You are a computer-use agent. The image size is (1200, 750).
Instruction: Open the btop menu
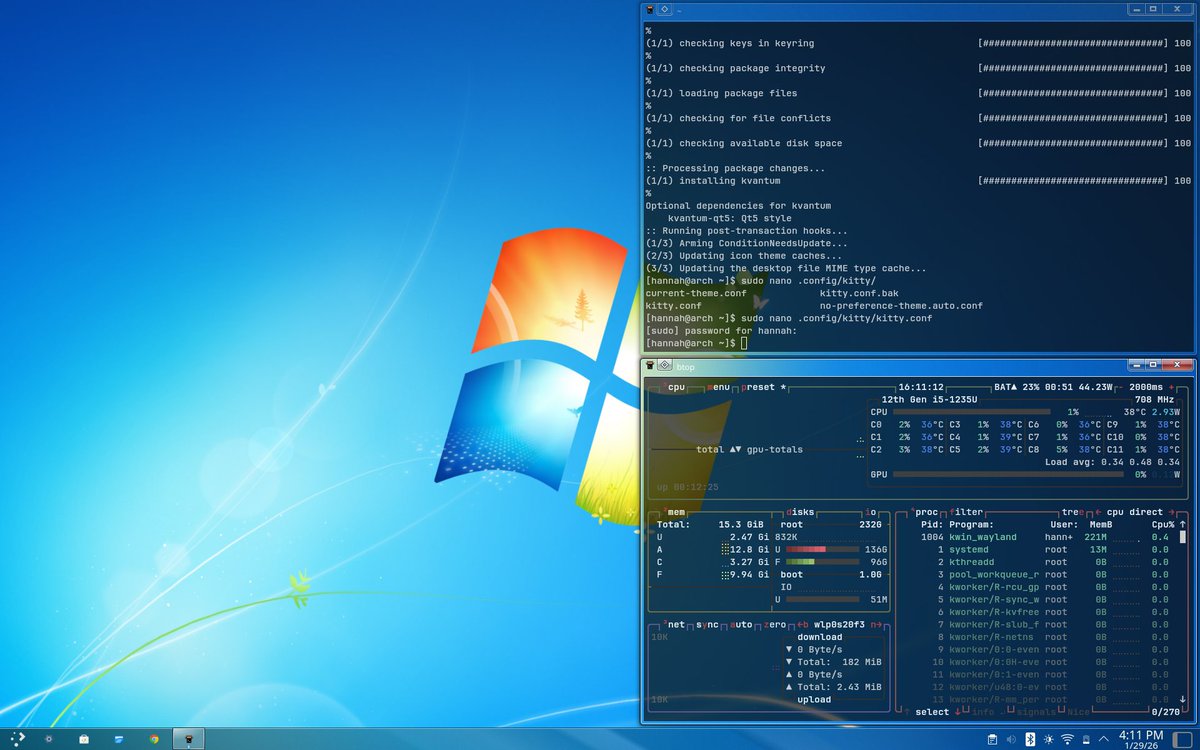719,387
